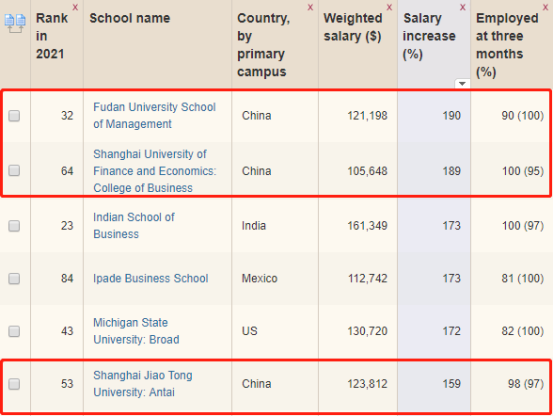This screenshot has width=554, height=416.
Task: Click the compare schools icon
Action: 15,24
